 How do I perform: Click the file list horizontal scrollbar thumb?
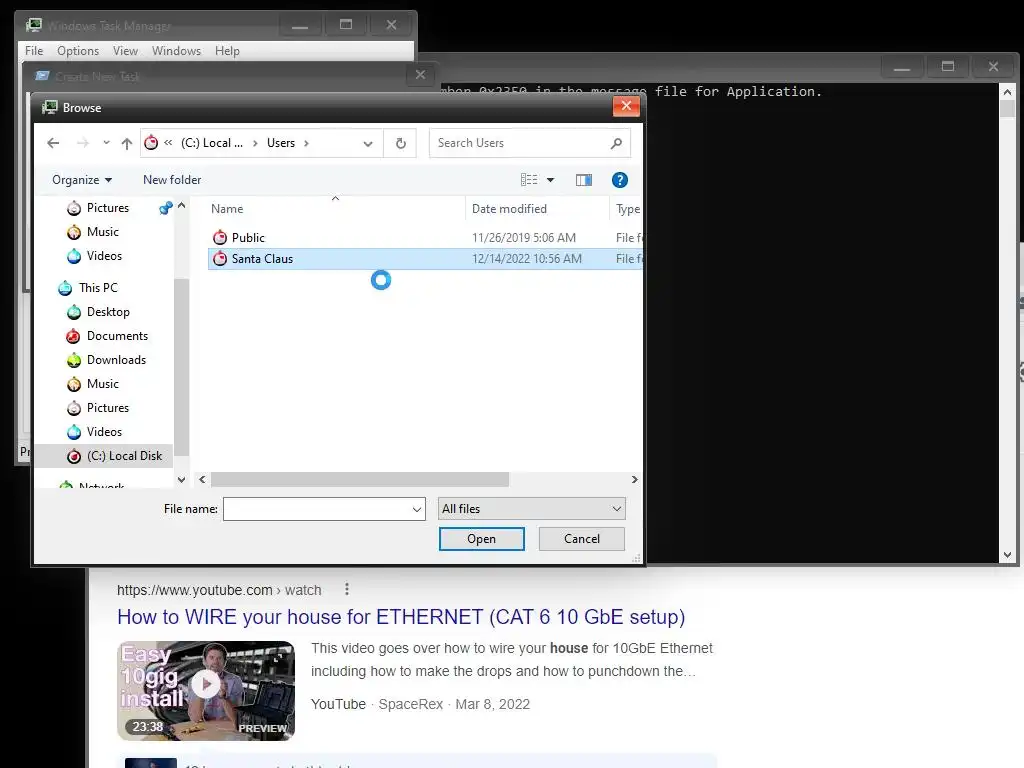pyautogui.click(x=360, y=479)
